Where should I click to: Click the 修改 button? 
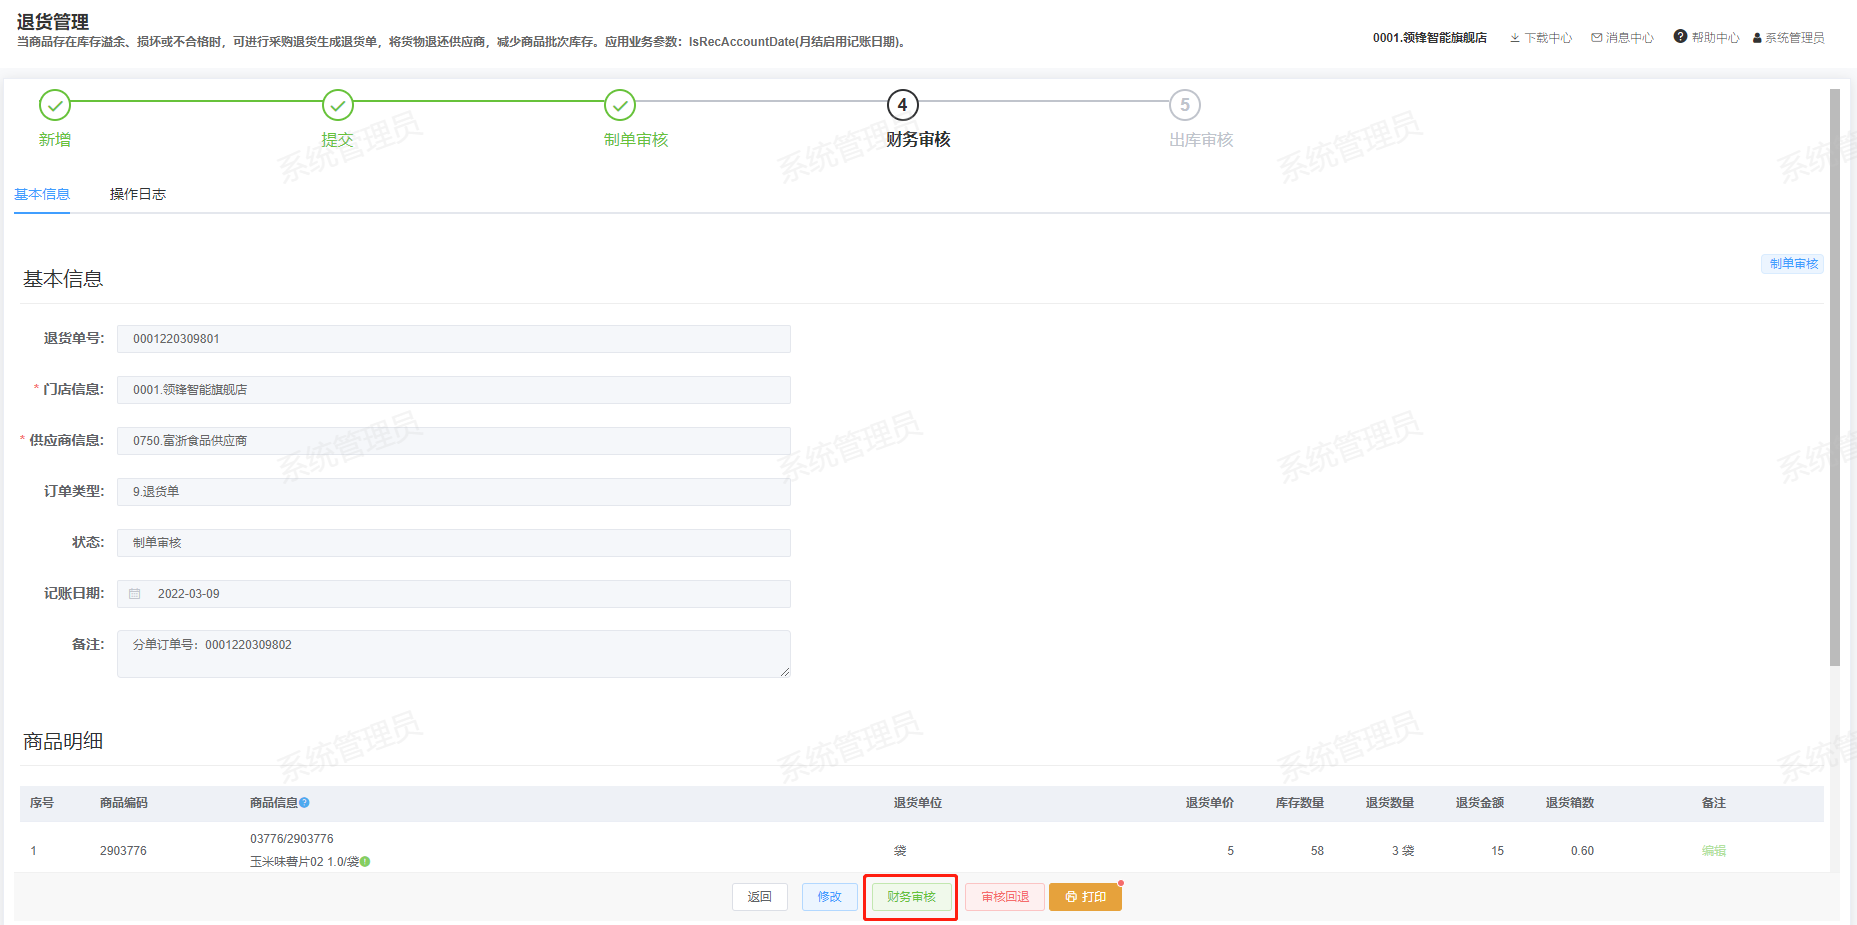[x=830, y=897]
